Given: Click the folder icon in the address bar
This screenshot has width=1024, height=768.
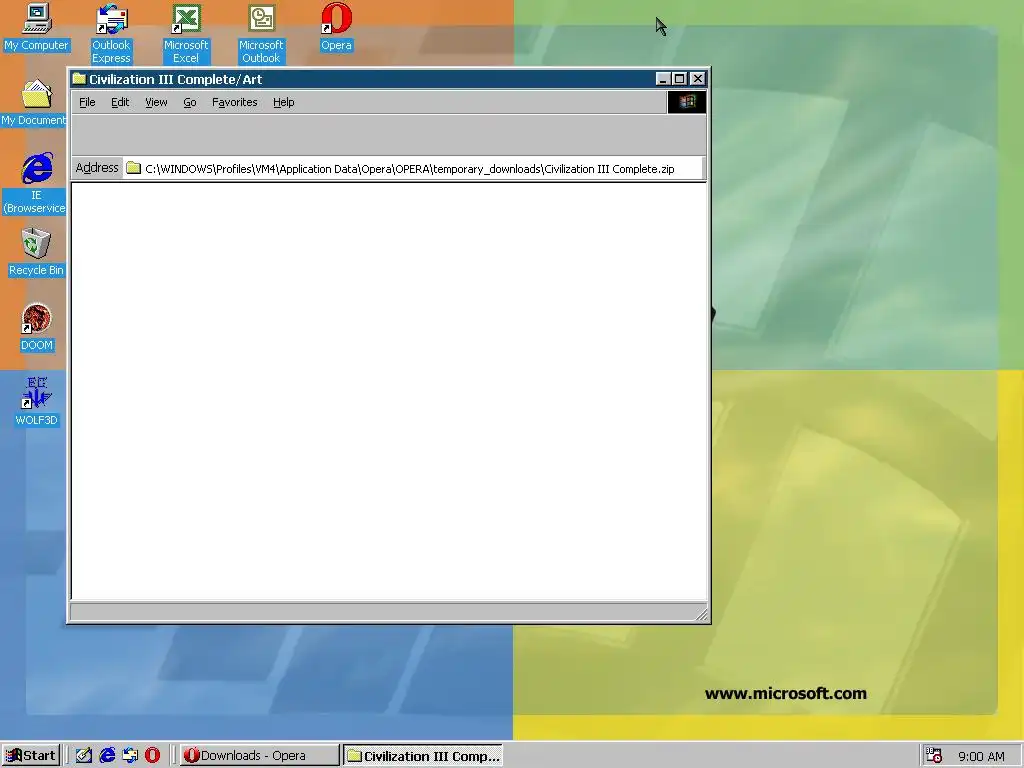Looking at the screenshot, I should tap(134, 168).
